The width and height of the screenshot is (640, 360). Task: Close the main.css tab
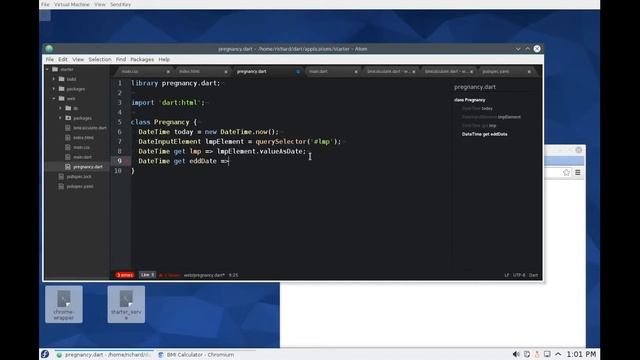coord(168,72)
